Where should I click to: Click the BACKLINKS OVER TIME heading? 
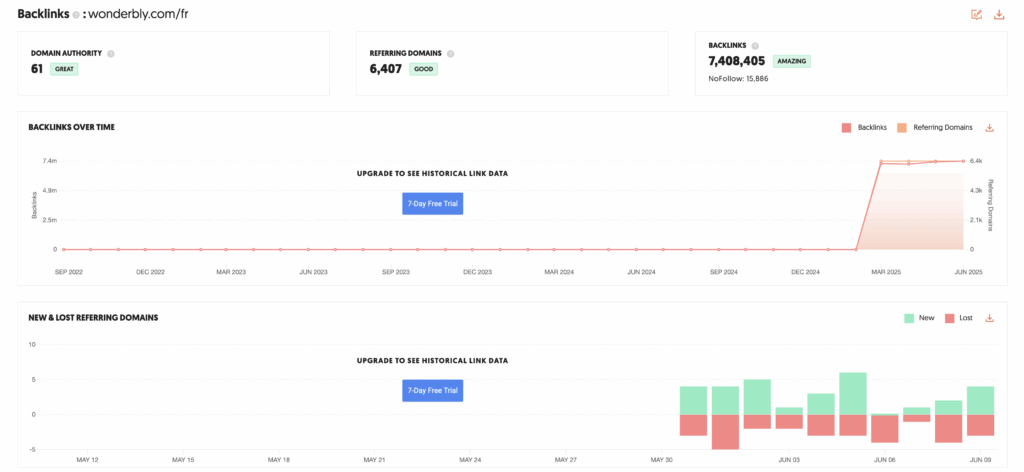72,127
